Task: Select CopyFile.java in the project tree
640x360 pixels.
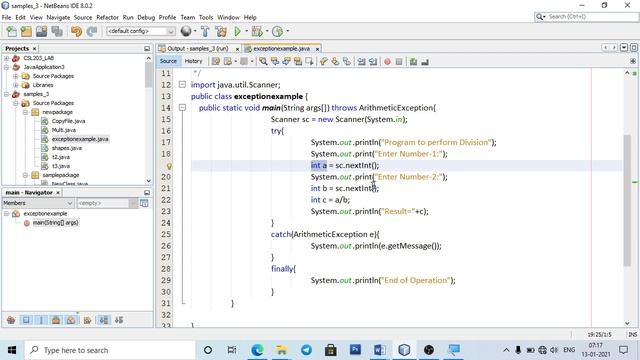Action: pyautogui.click(x=69, y=121)
